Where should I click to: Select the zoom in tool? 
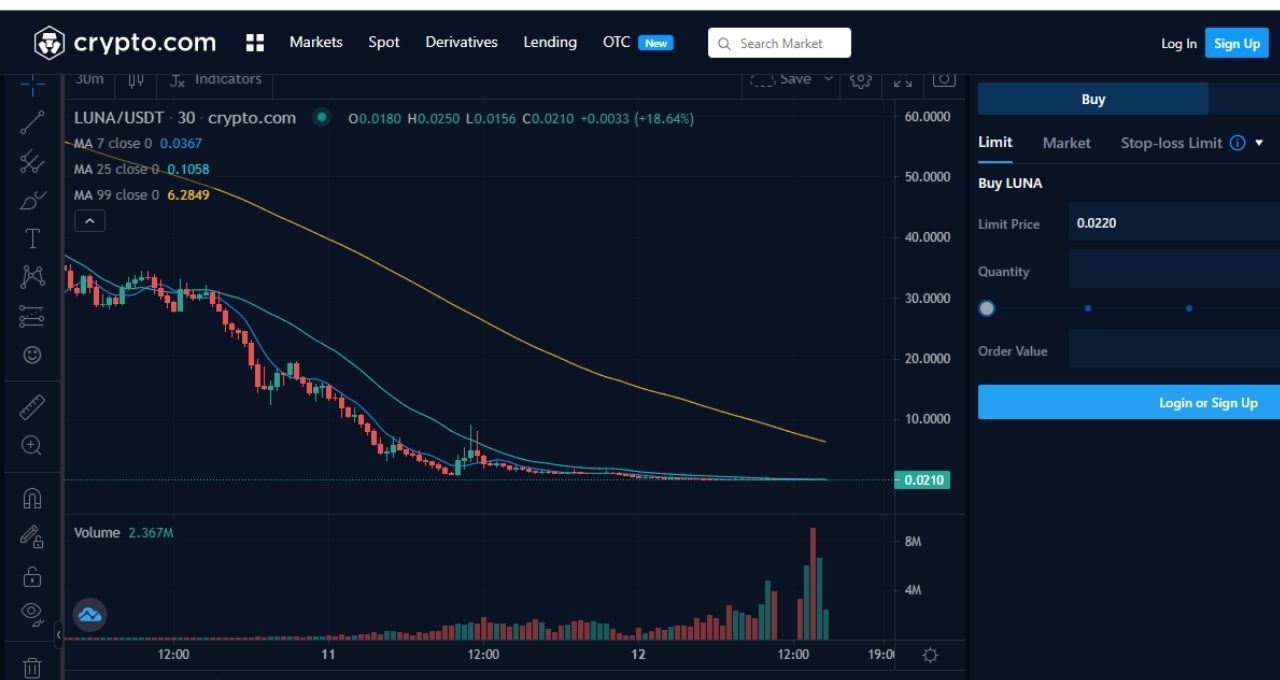click(32, 446)
